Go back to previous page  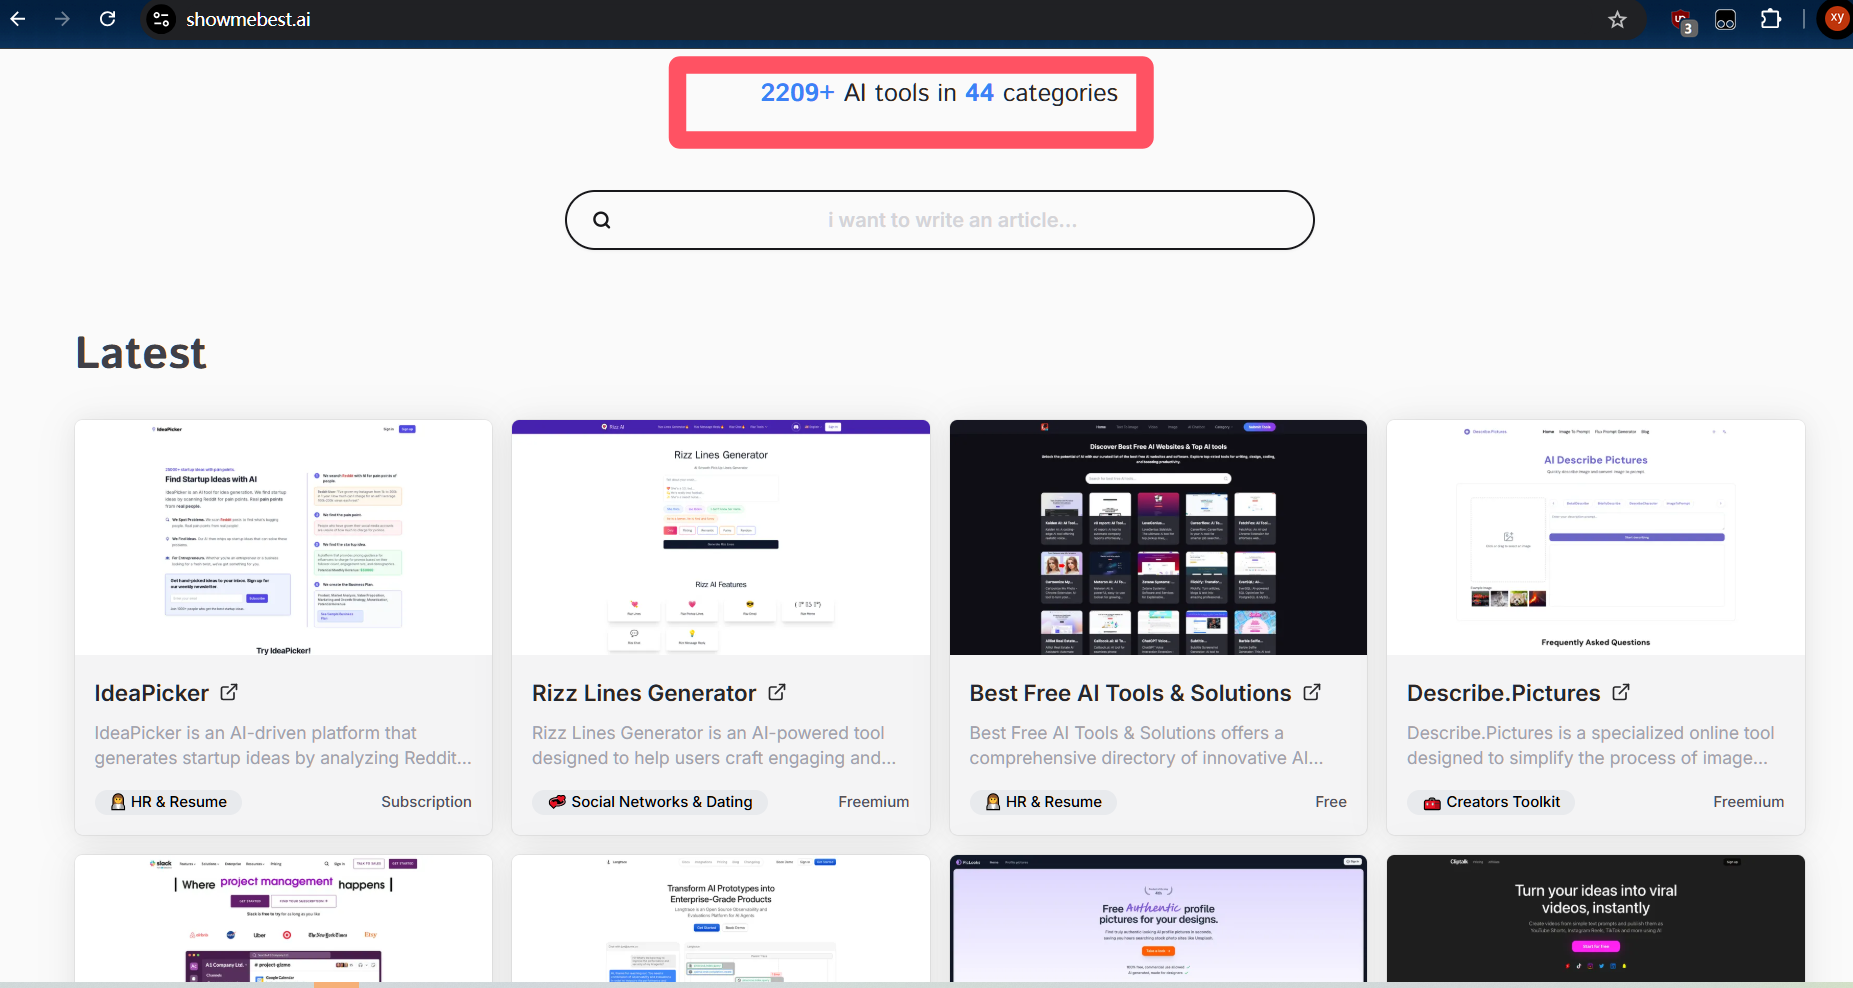click(x=18, y=19)
